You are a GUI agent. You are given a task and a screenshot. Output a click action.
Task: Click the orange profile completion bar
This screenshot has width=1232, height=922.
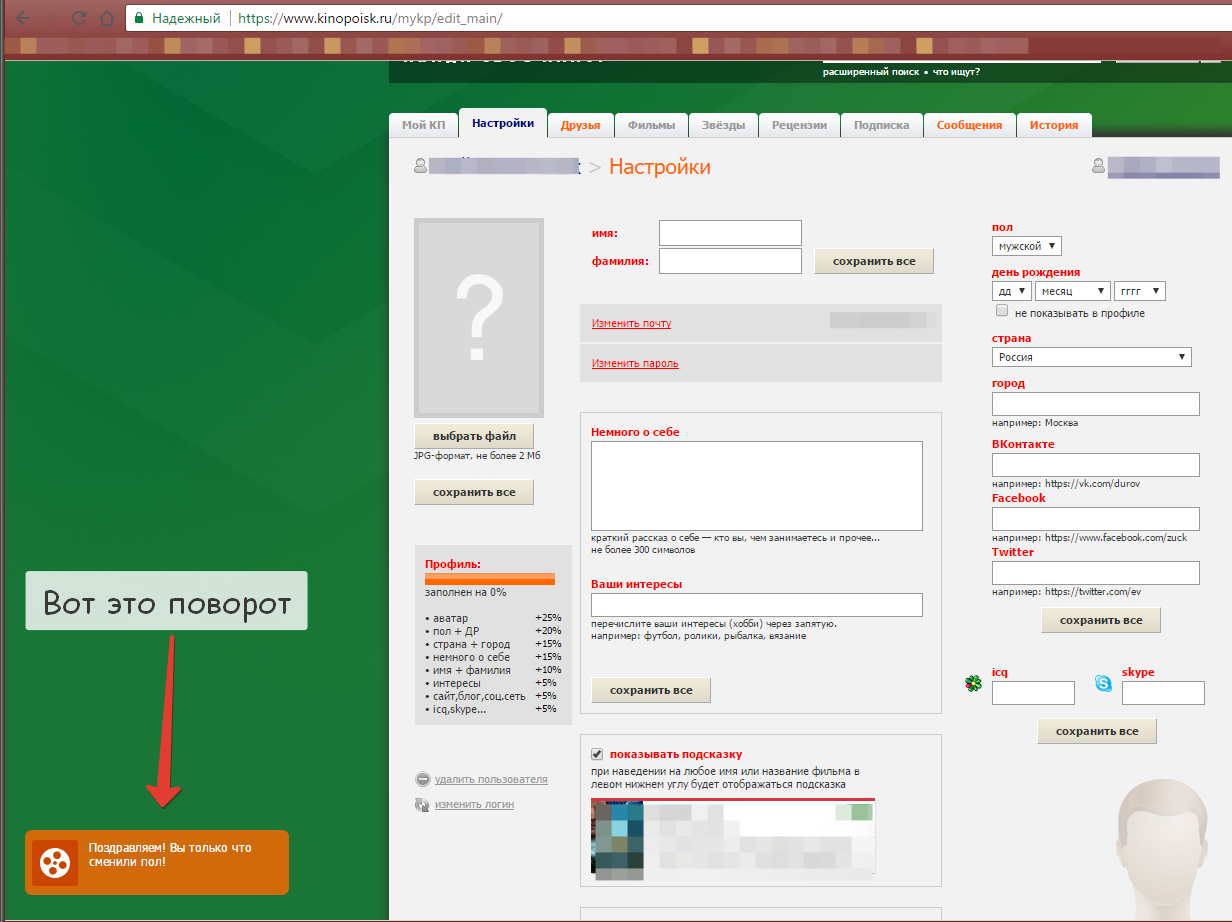pyautogui.click(x=490, y=579)
